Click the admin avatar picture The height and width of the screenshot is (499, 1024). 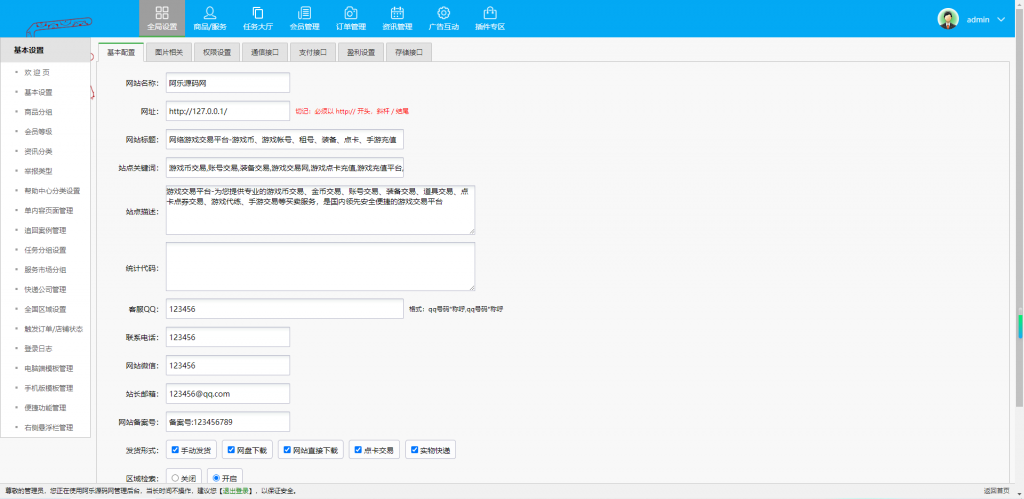[x=948, y=19]
